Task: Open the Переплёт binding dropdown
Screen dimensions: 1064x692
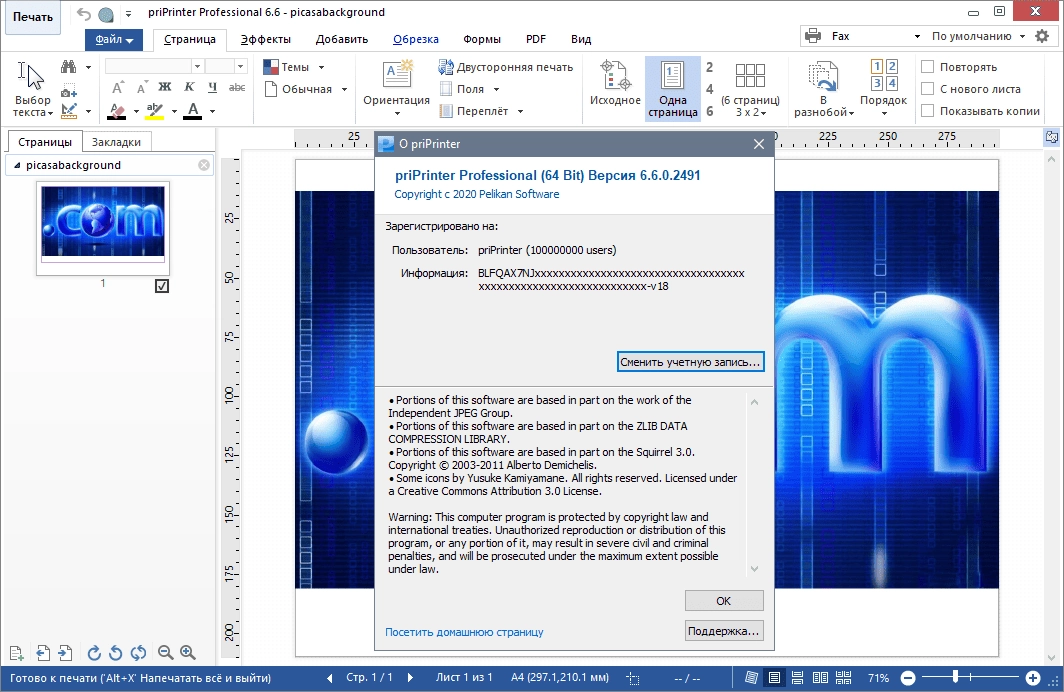Action: [x=520, y=111]
